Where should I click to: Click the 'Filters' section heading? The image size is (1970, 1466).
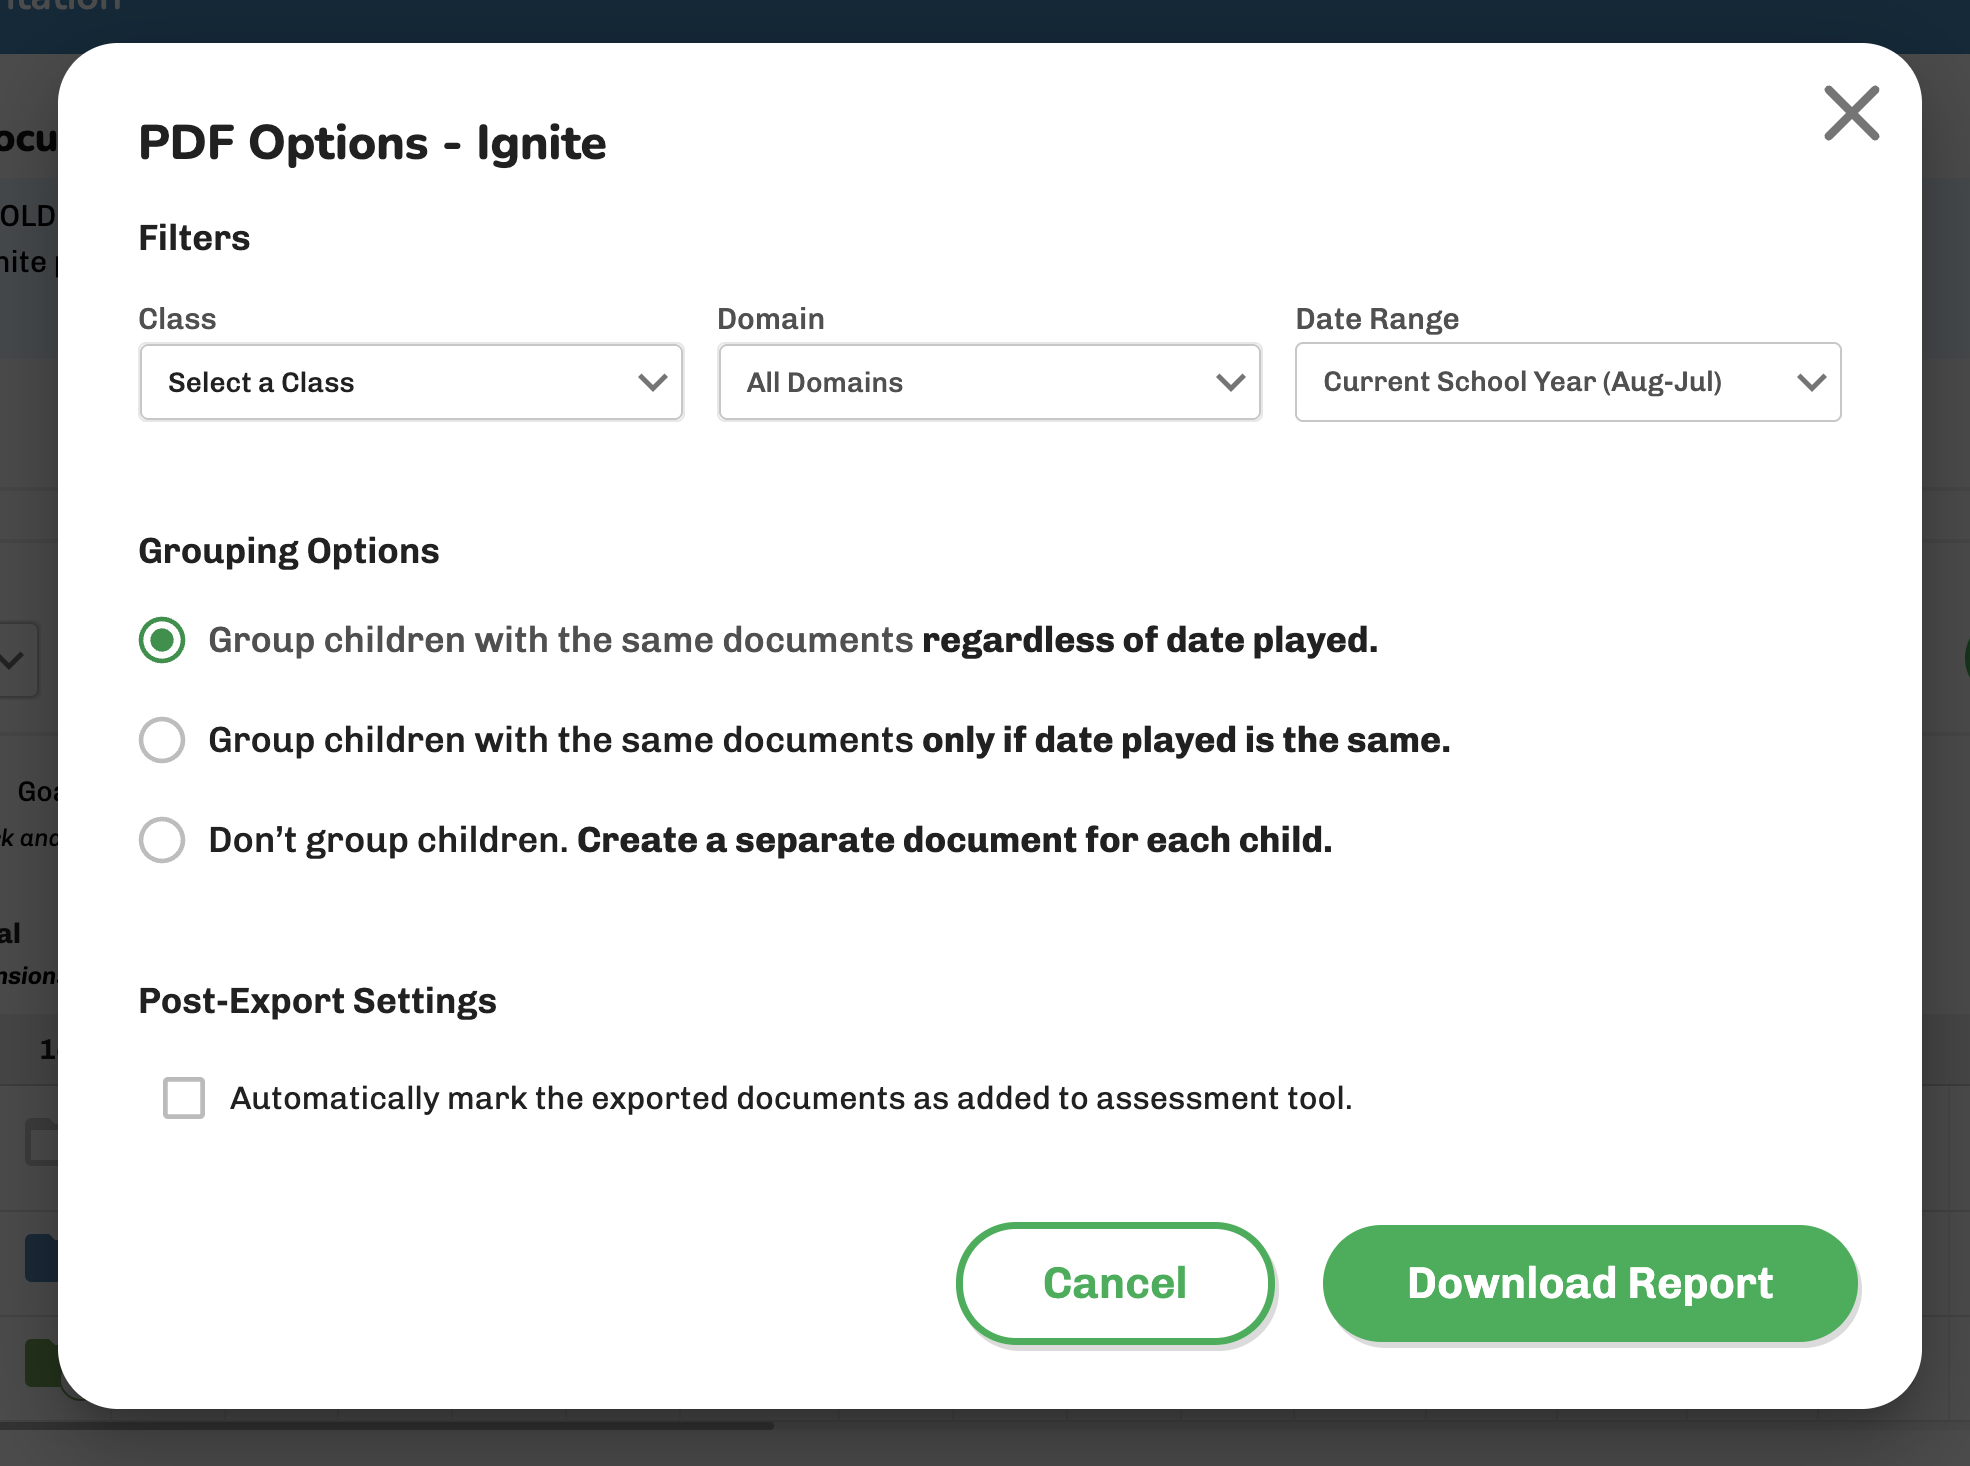tap(194, 238)
